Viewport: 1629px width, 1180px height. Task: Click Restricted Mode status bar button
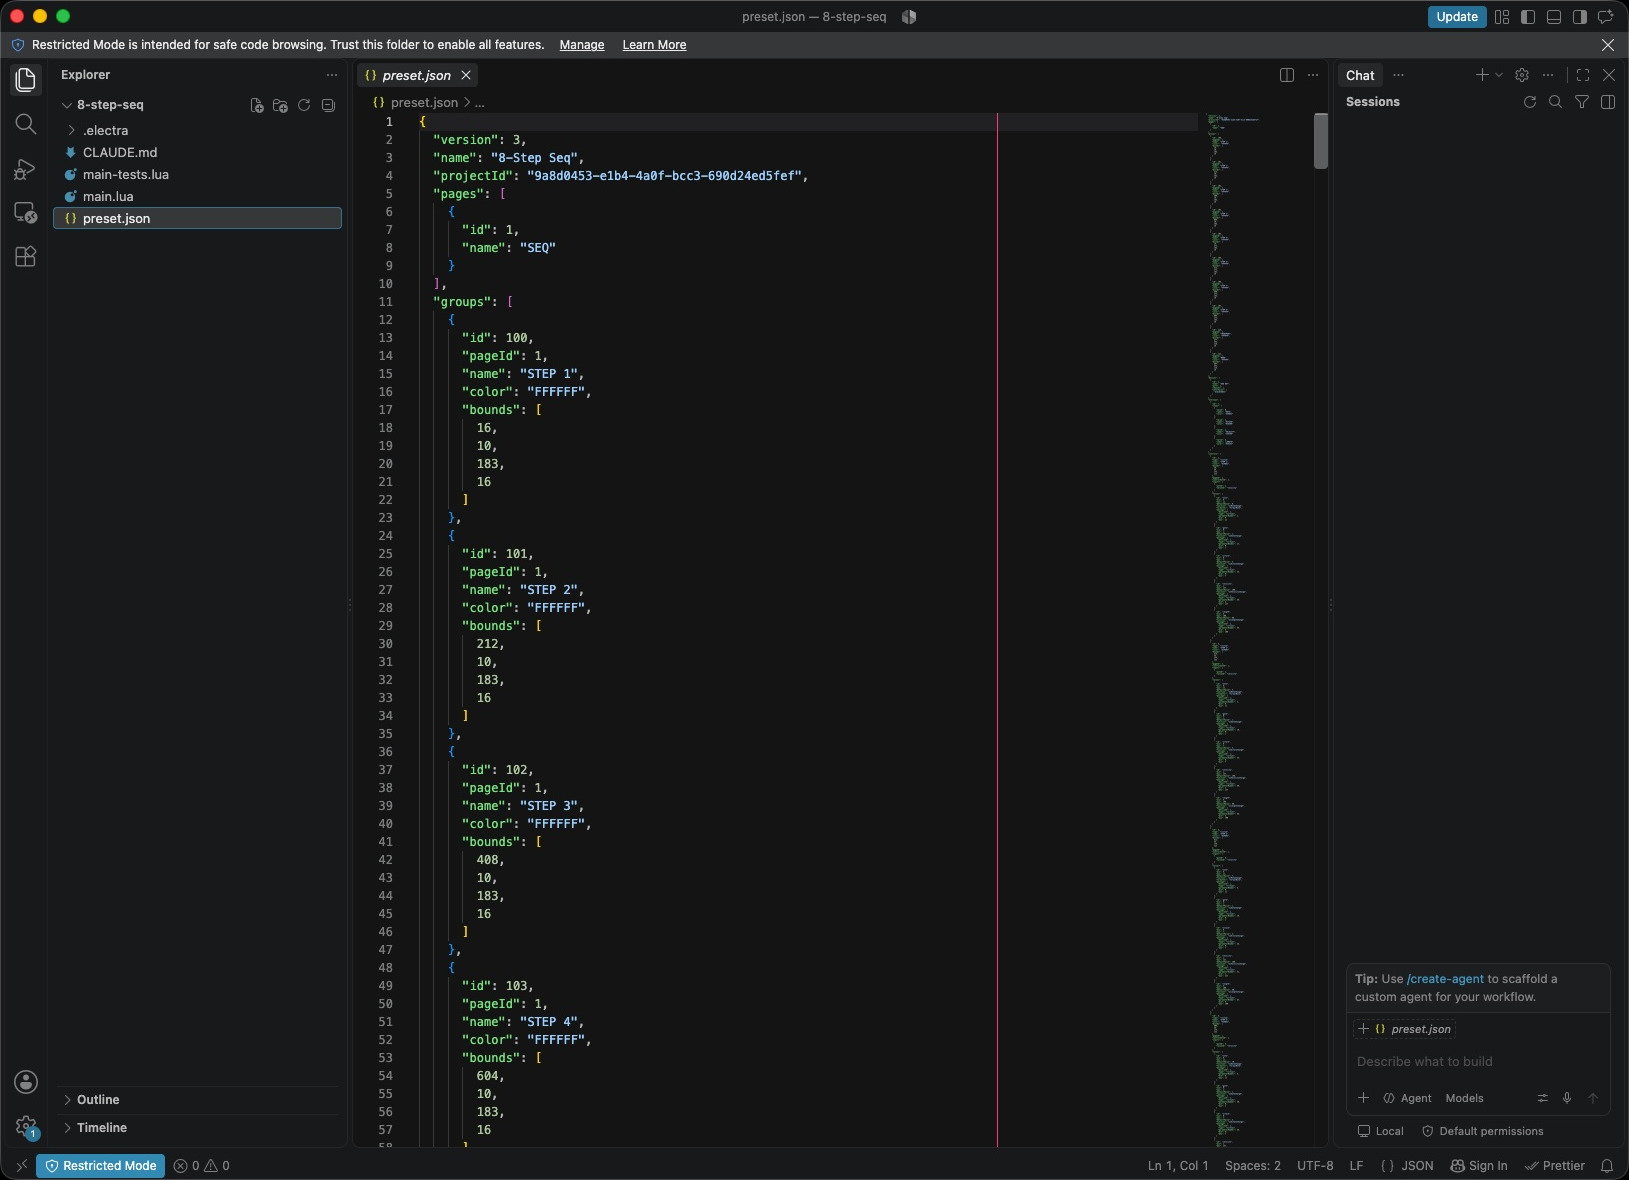pyautogui.click(x=101, y=1166)
